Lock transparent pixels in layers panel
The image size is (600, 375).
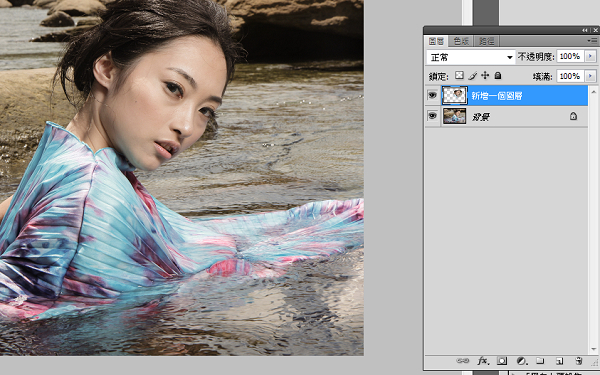pos(459,75)
